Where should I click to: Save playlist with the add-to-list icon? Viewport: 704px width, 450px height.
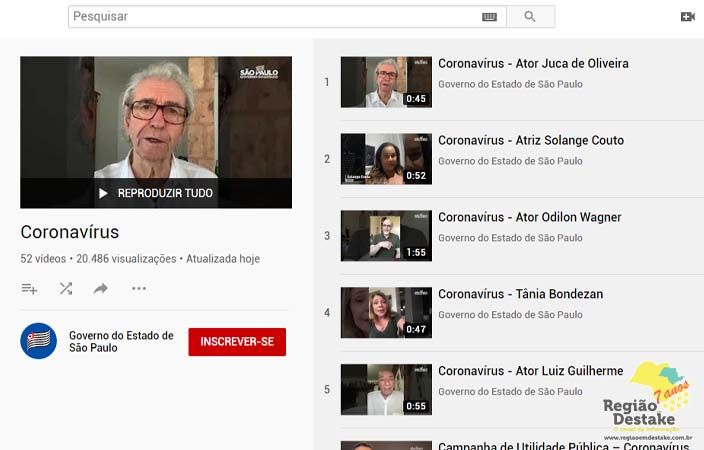[x=29, y=288]
